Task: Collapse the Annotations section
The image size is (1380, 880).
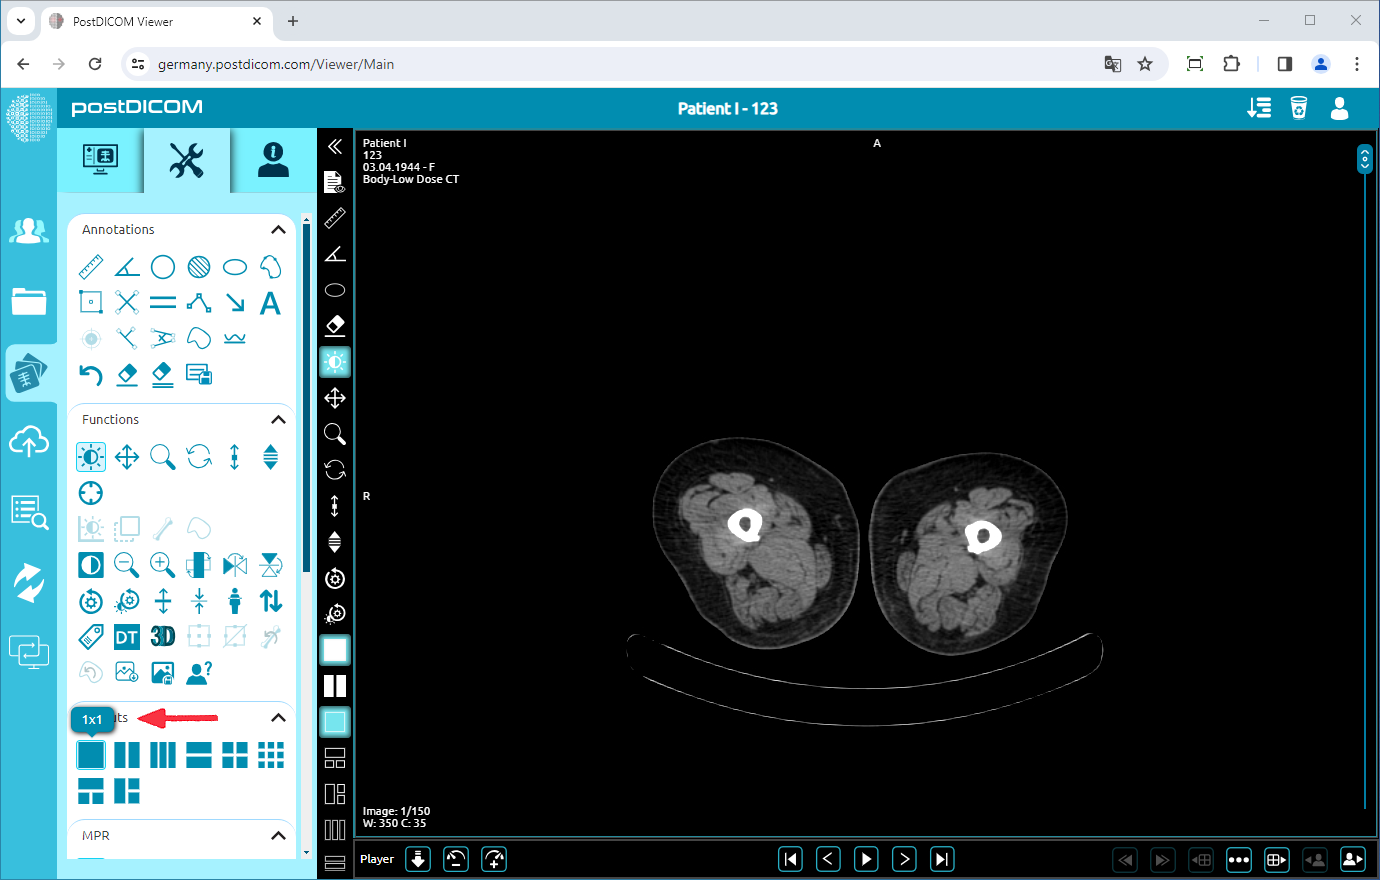Action: (x=279, y=229)
